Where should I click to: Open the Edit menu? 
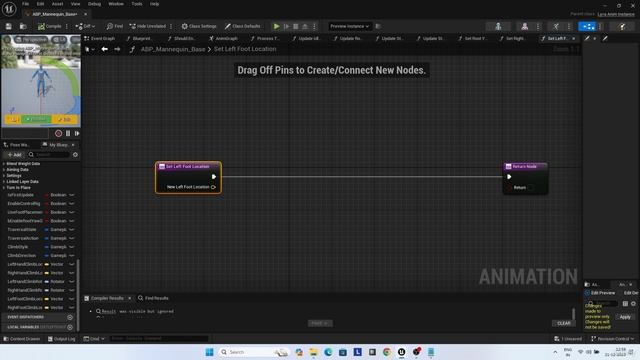pyautogui.click(x=40, y=4)
